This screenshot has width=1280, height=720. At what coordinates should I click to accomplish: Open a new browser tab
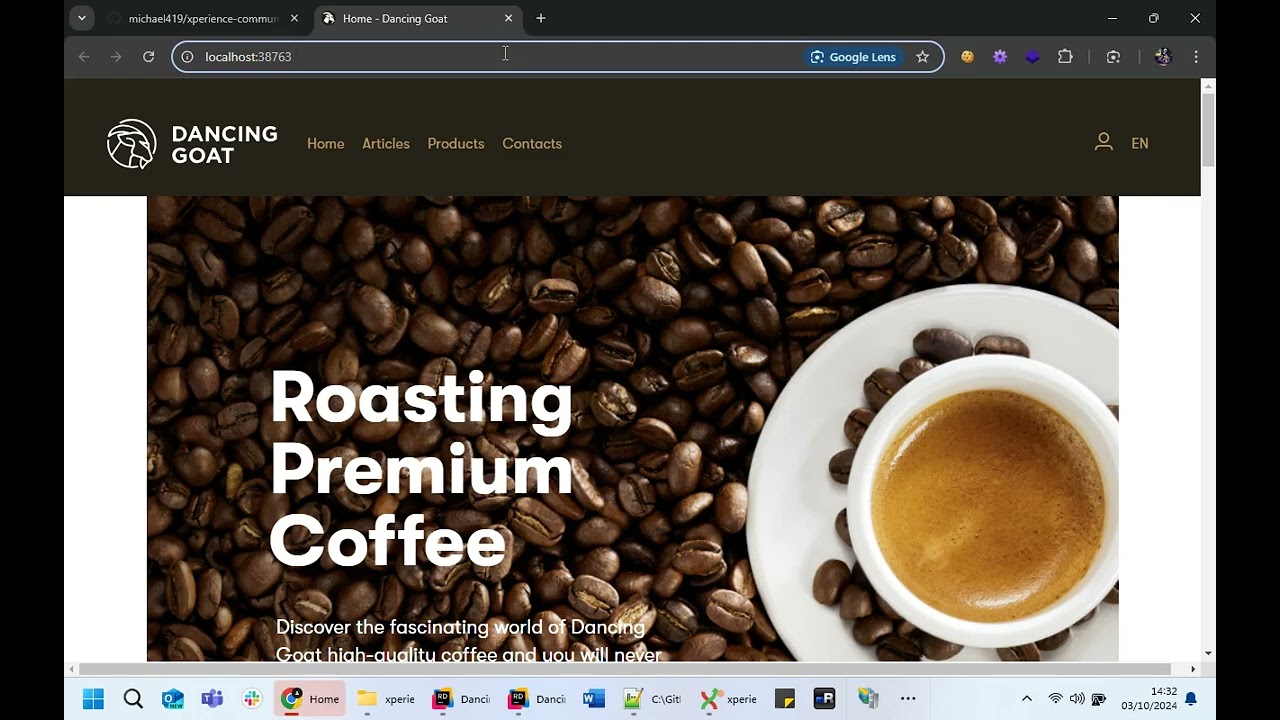click(x=541, y=18)
